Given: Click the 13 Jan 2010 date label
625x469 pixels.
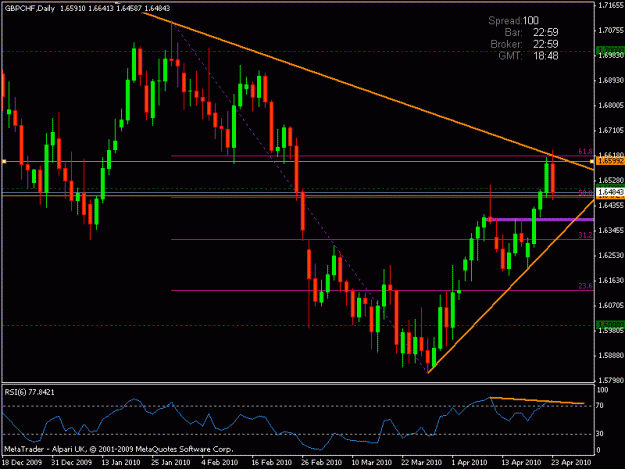Looking at the screenshot, I should [x=121, y=463].
